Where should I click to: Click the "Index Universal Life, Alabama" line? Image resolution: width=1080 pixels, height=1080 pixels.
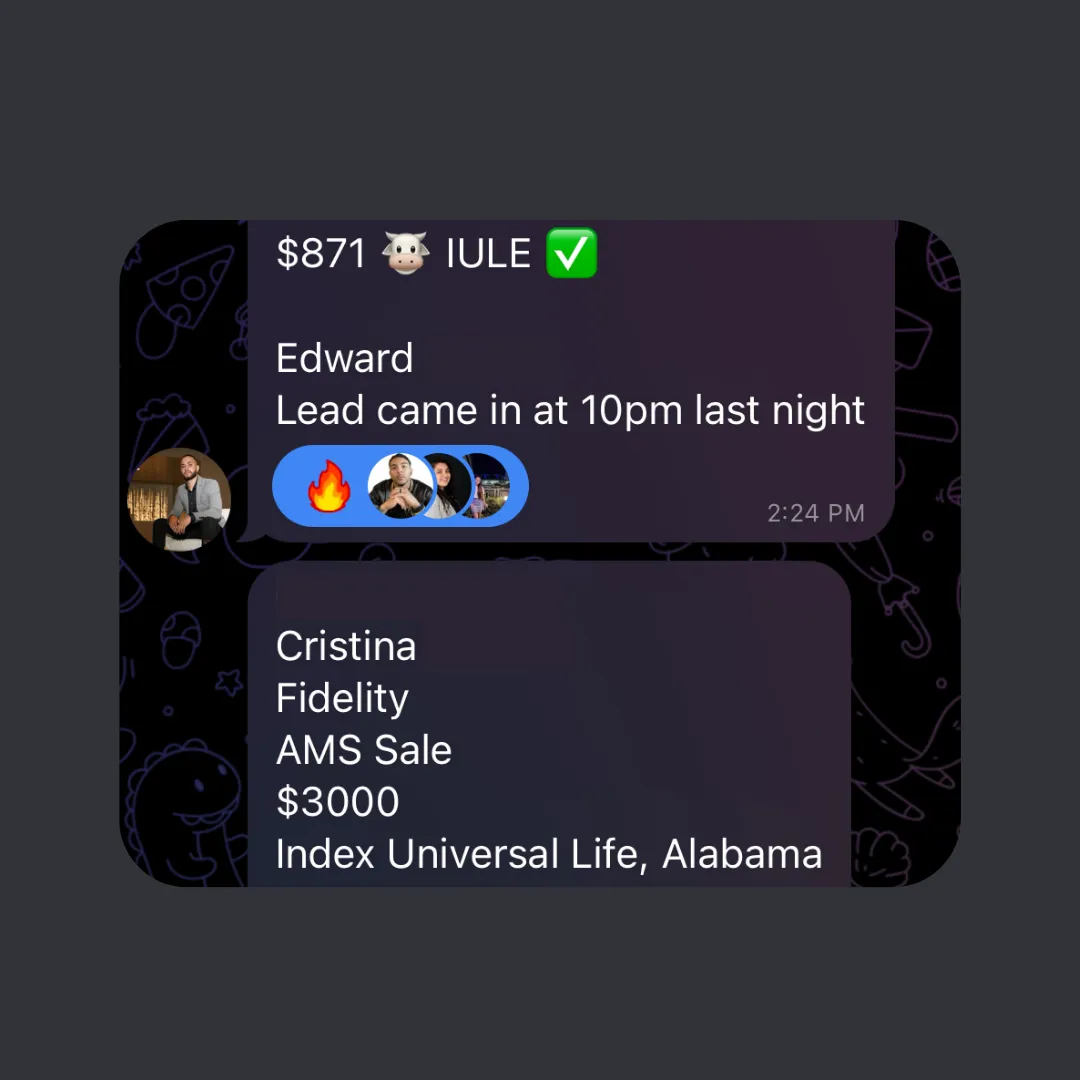(549, 854)
